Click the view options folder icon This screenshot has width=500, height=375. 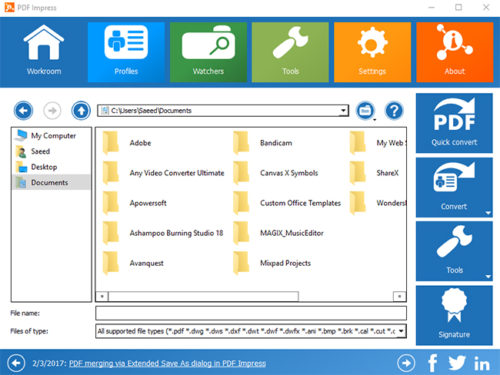click(365, 111)
